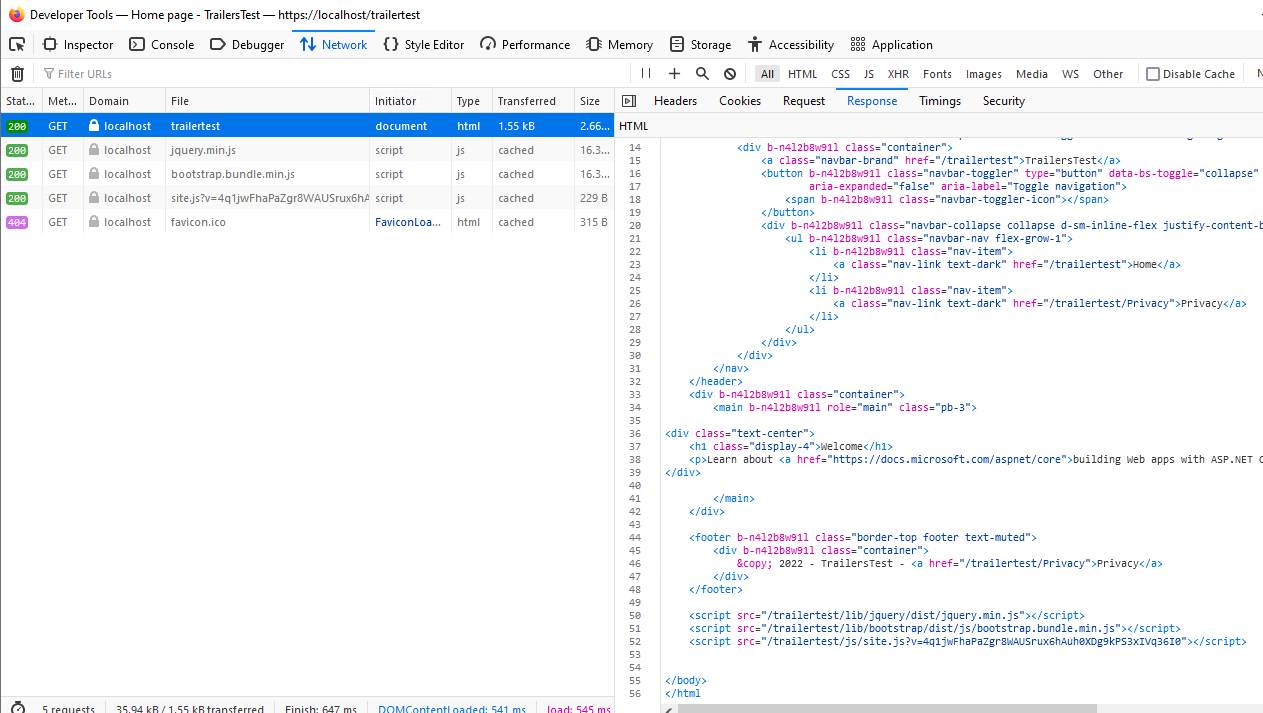Viewport: 1263px width, 713px height.
Task: Switch to the Console panel
Action: pyautogui.click(x=161, y=44)
